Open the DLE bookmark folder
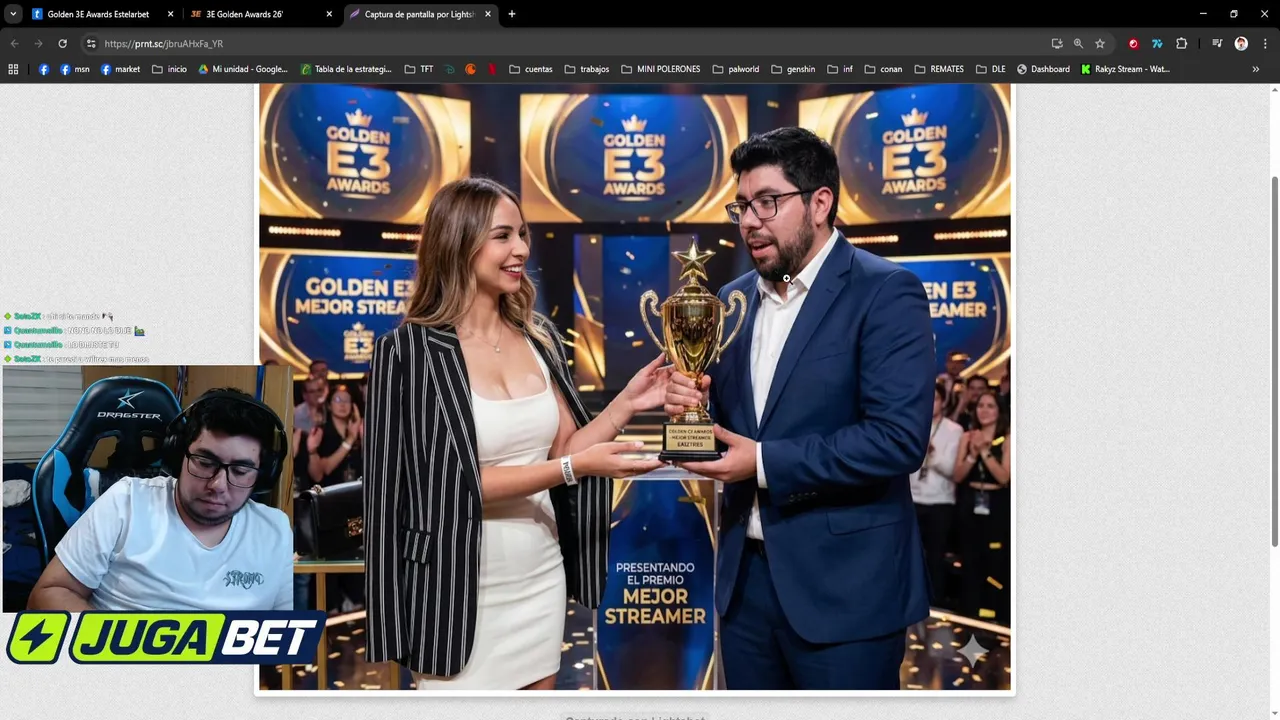The image size is (1280, 720). point(990,69)
